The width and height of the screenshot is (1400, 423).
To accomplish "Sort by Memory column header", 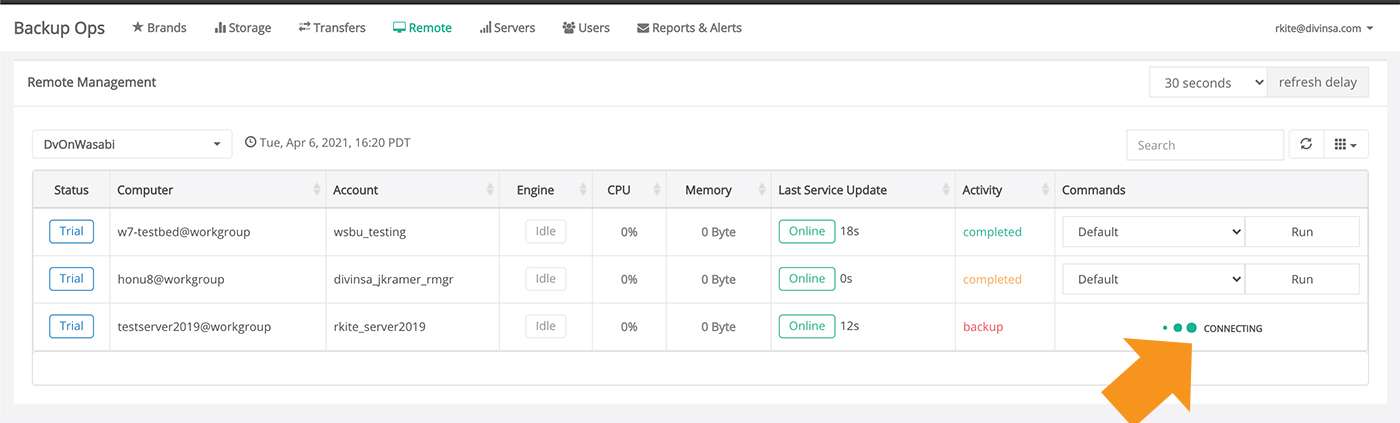I will click(x=717, y=190).
